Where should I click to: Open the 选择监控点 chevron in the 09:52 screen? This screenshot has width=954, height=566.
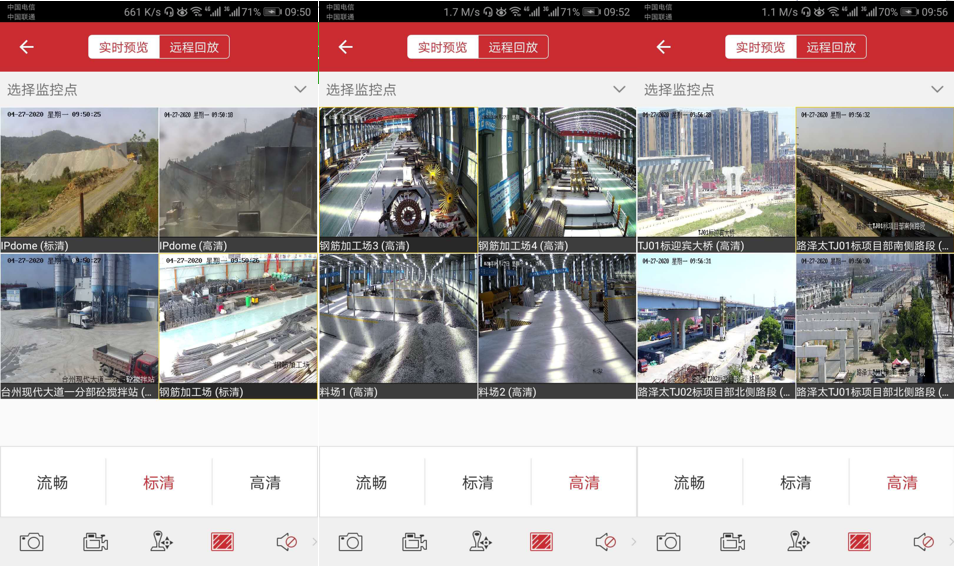(x=619, y=89)
